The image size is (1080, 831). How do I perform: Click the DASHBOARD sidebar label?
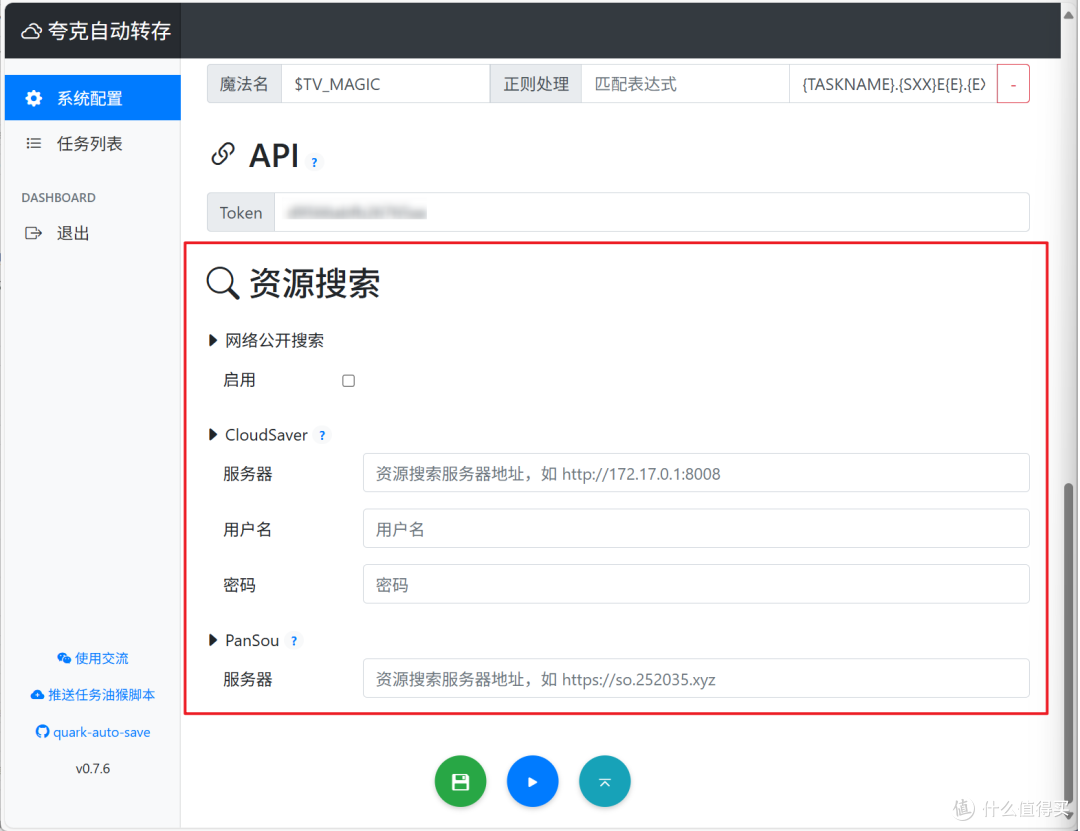(x=59, y=198)
